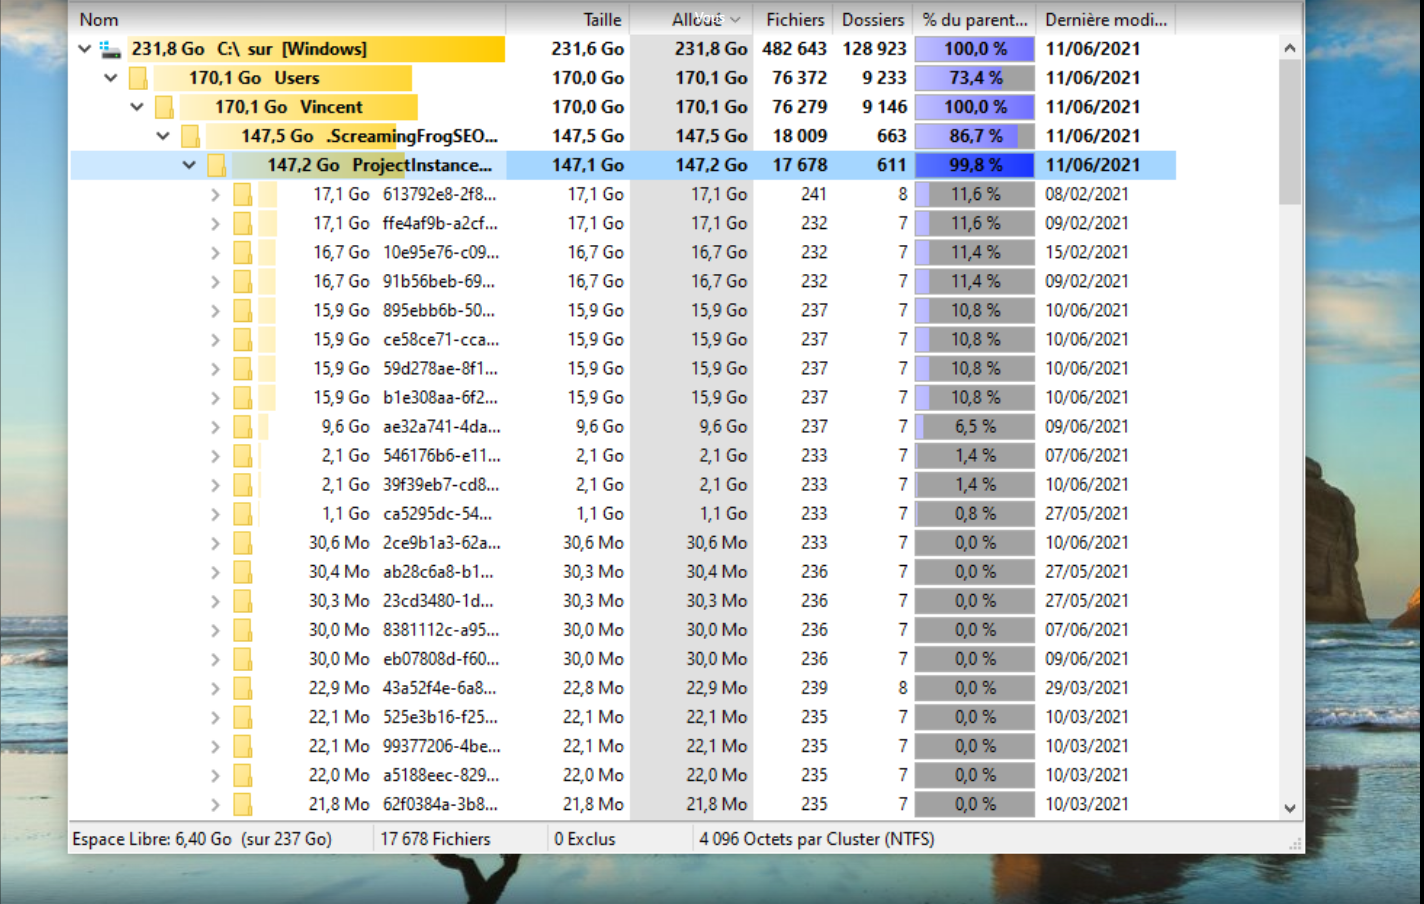
Task: Click the Users folder icon
Action: (138, 78)
